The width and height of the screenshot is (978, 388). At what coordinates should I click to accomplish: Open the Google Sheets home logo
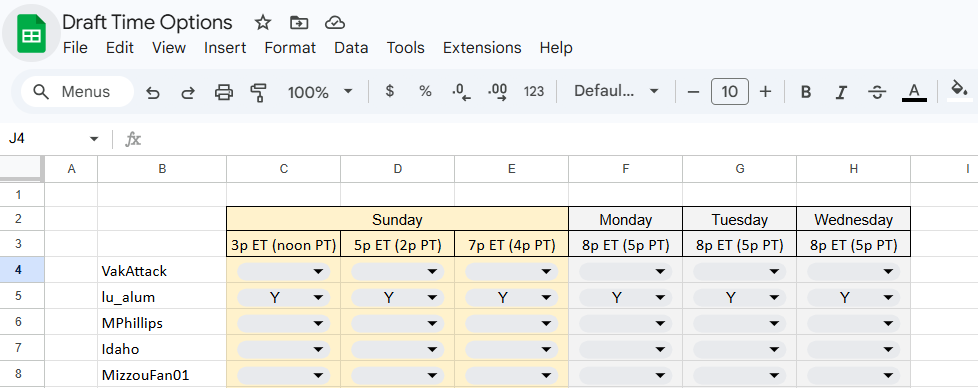(x=31, y=35)
